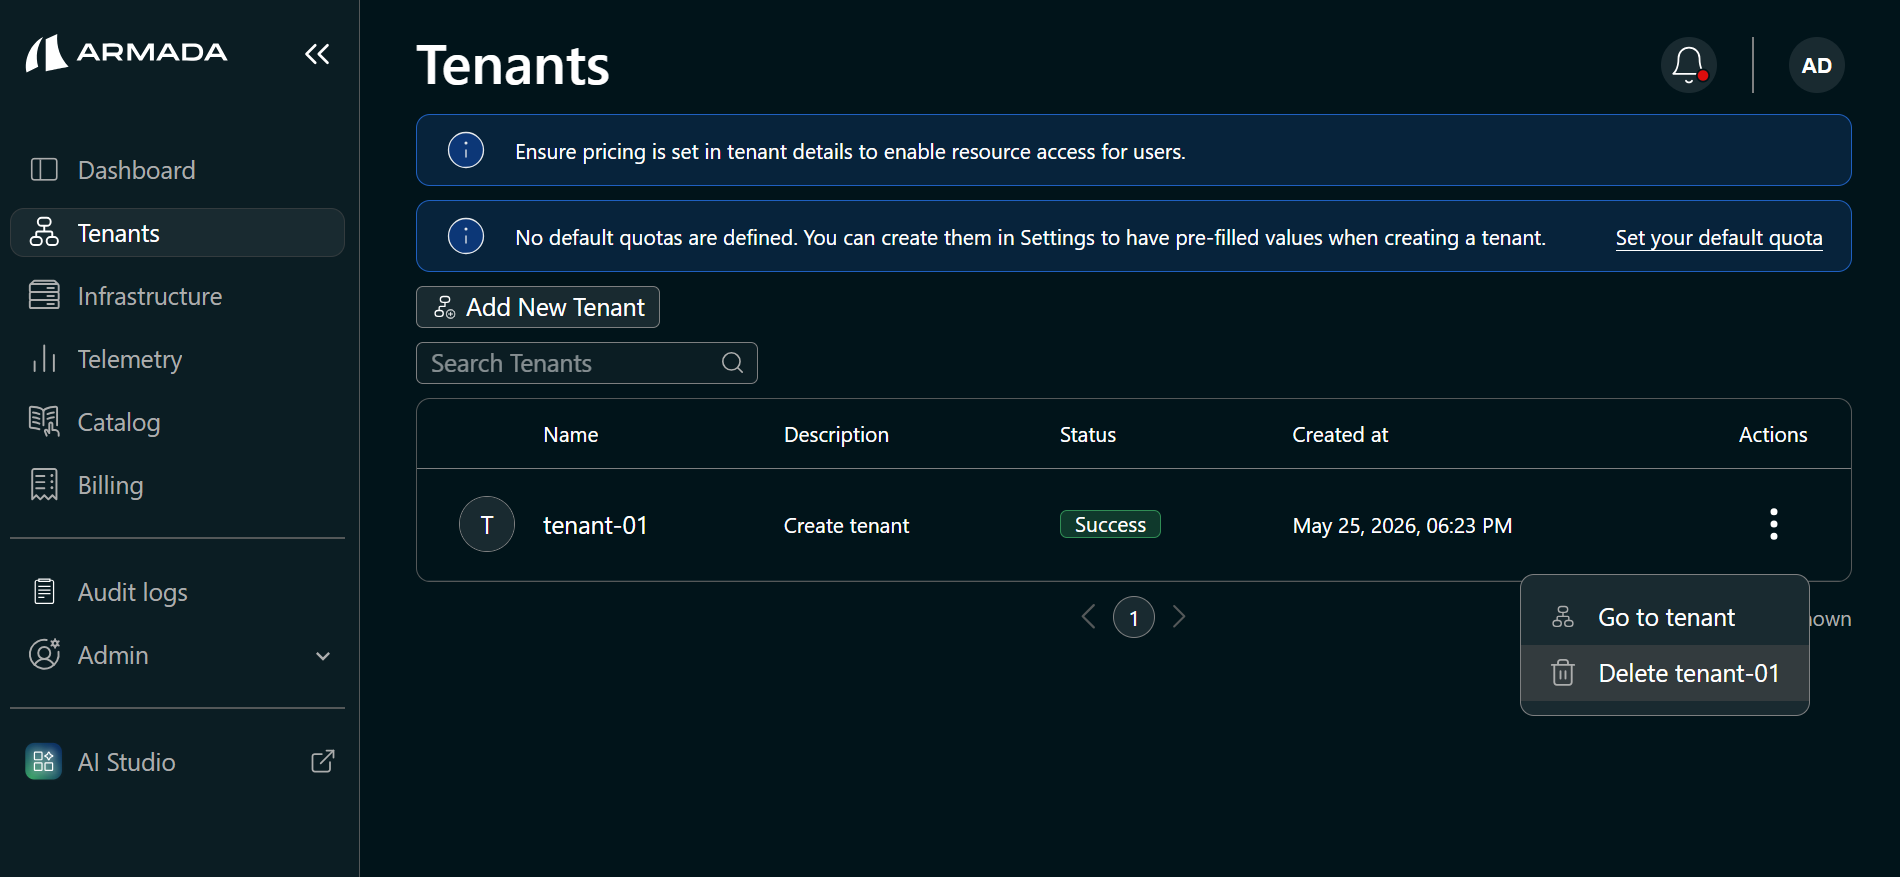Click the Created at column header

click(x=1340, y=434)
